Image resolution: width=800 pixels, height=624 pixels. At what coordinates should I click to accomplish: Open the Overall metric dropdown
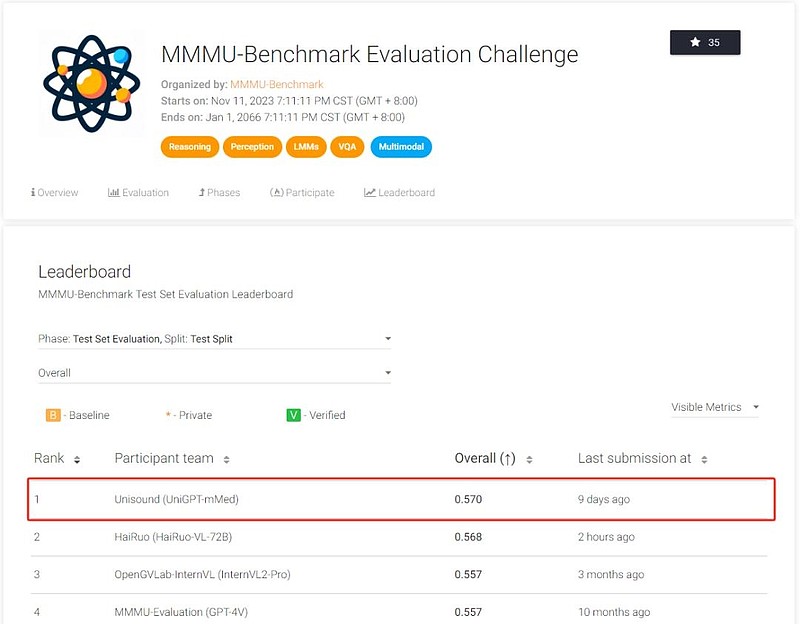point(214,373)
